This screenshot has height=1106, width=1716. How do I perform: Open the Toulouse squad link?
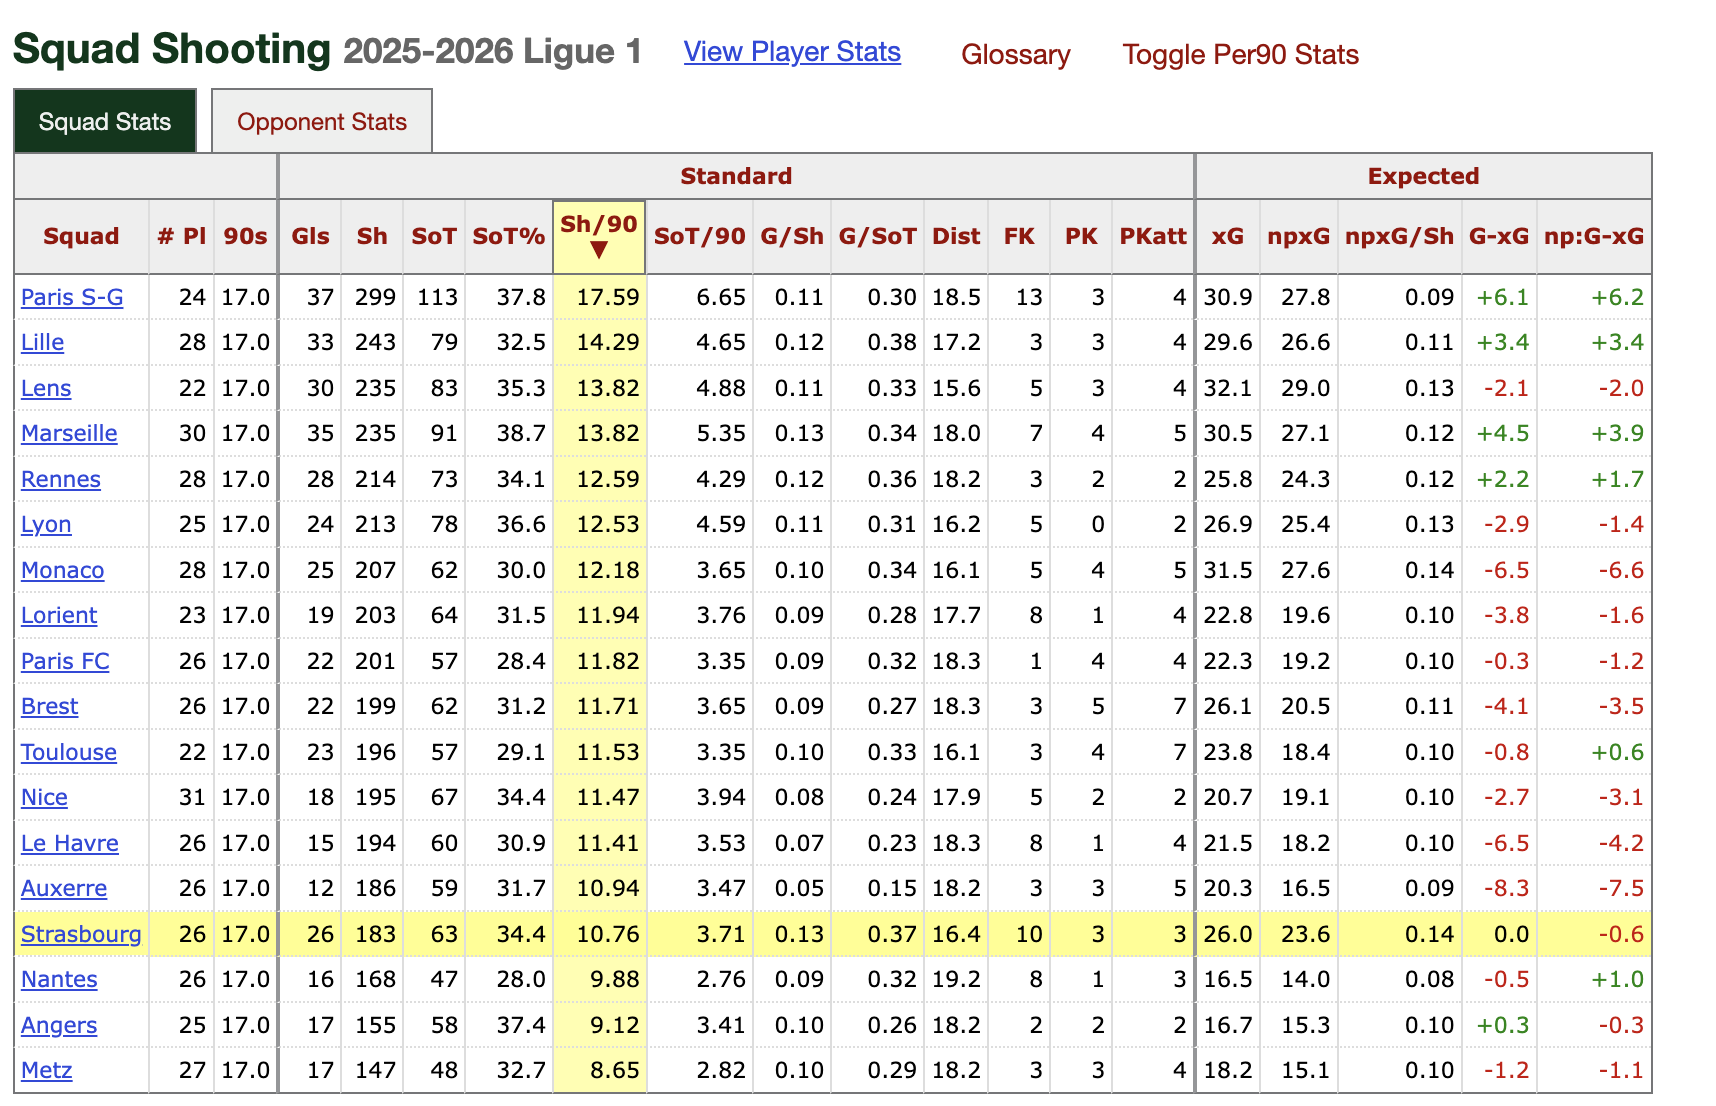(x=69, y=752)
